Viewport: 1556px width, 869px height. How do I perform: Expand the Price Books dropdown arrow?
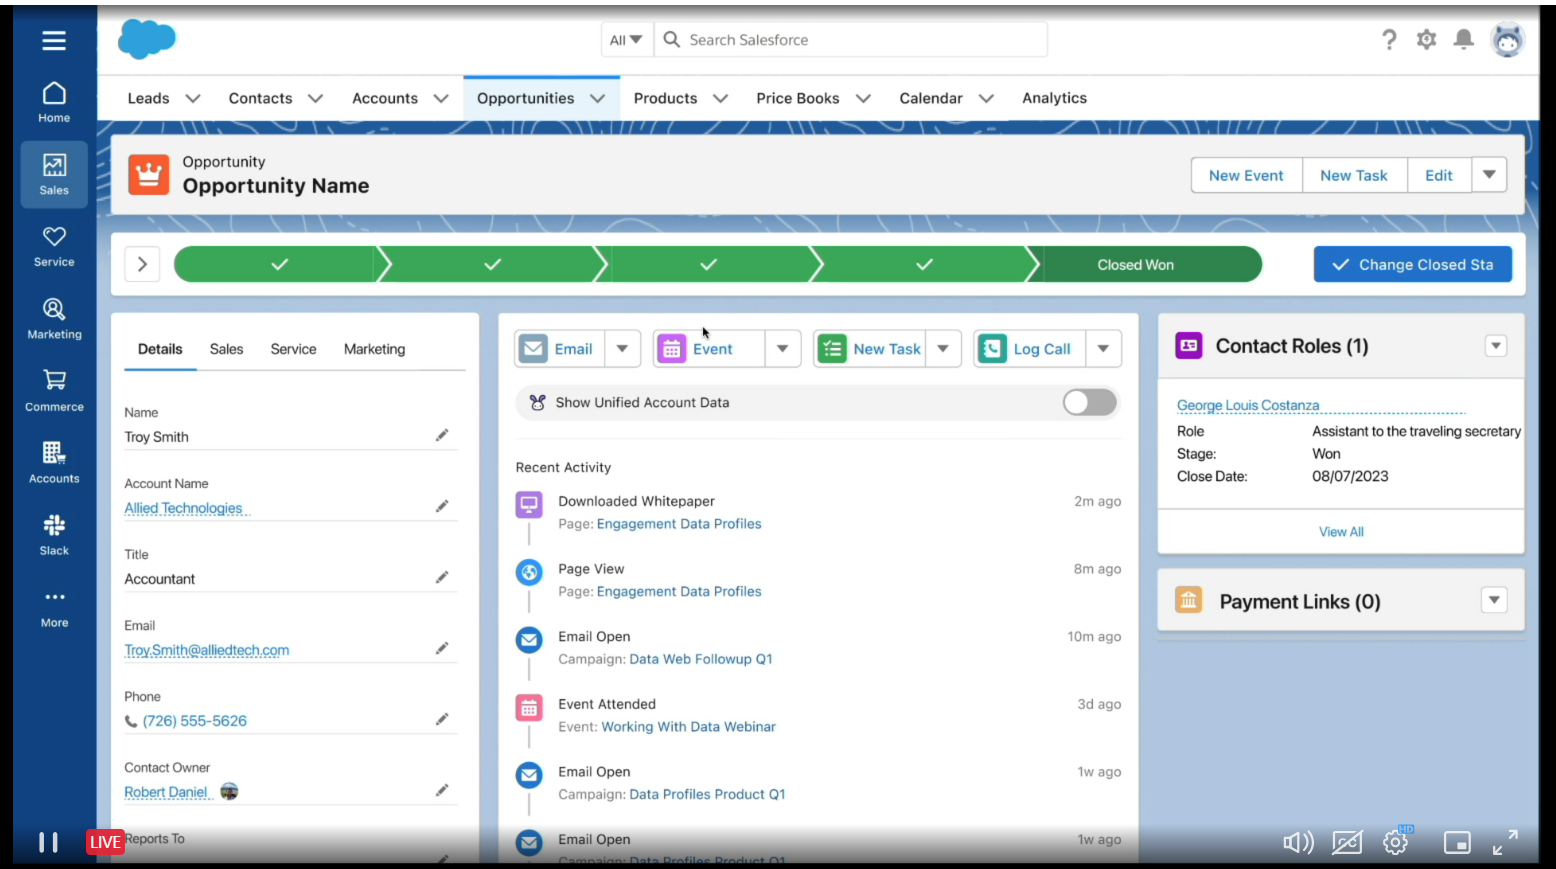(x=863, y=98)
